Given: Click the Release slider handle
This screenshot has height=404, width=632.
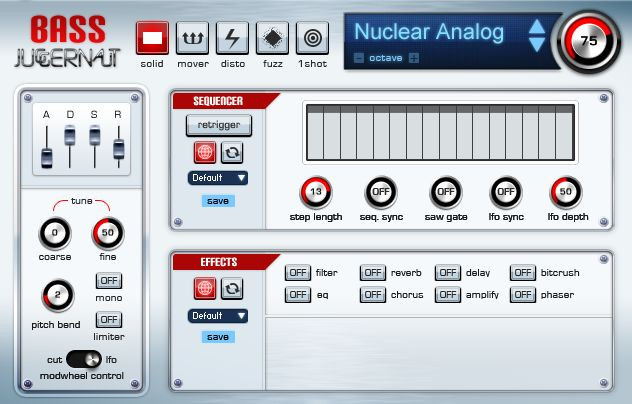Looking at the screenshot, I should 118,149.
